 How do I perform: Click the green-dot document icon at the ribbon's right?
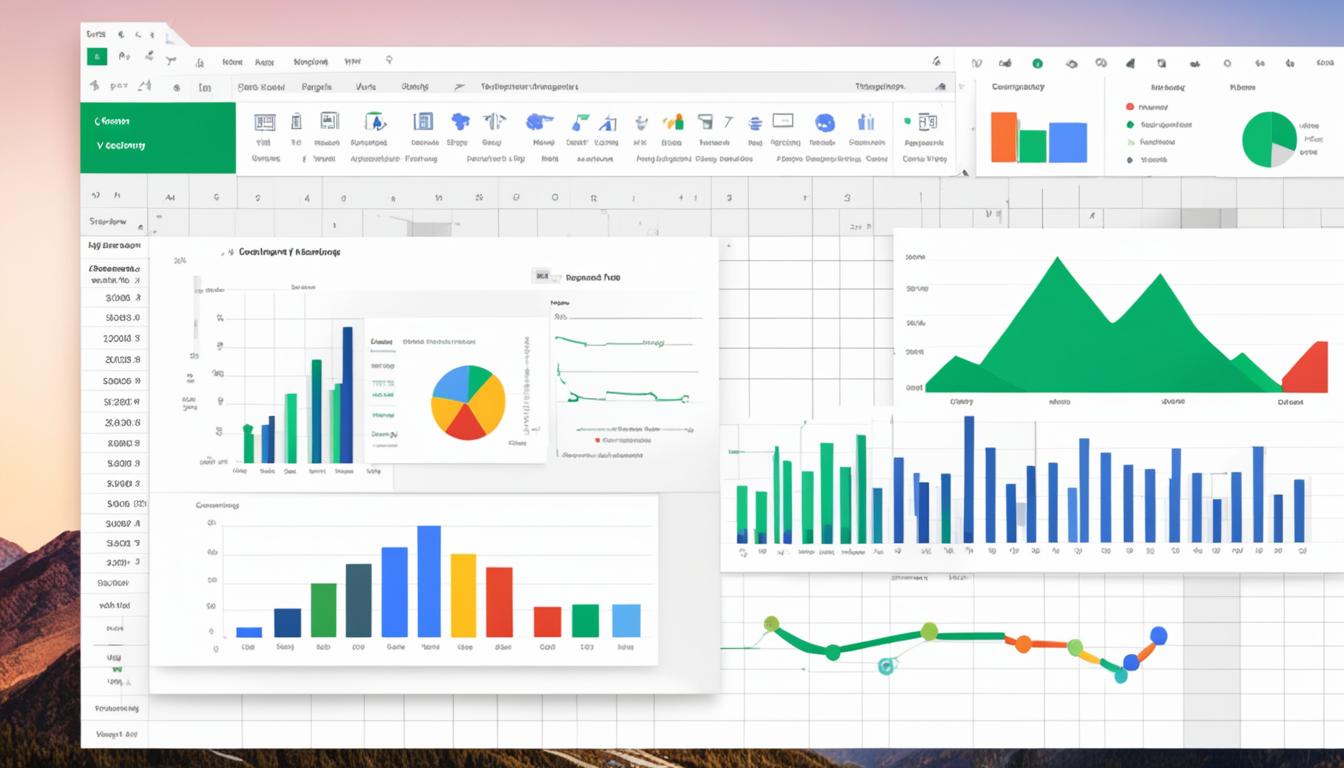pos(922,122)
